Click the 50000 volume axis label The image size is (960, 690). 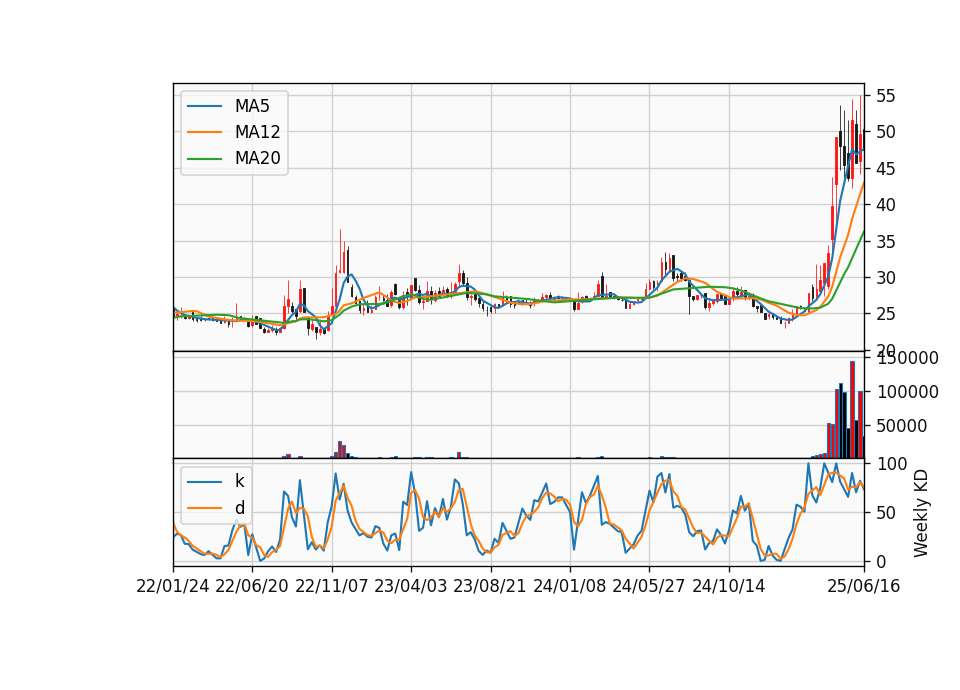902,426
